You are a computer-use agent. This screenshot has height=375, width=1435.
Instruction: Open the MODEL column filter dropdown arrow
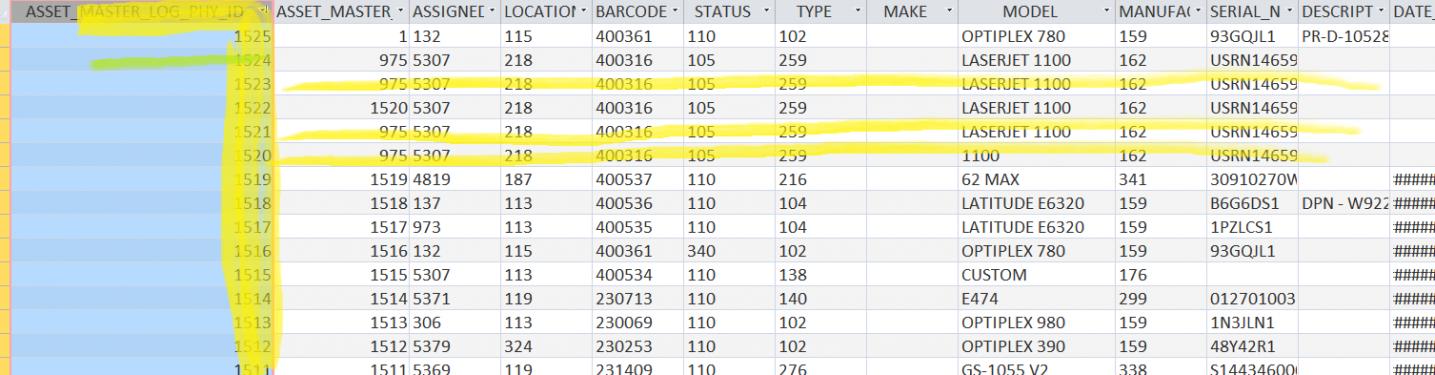tap(1106, 12)
